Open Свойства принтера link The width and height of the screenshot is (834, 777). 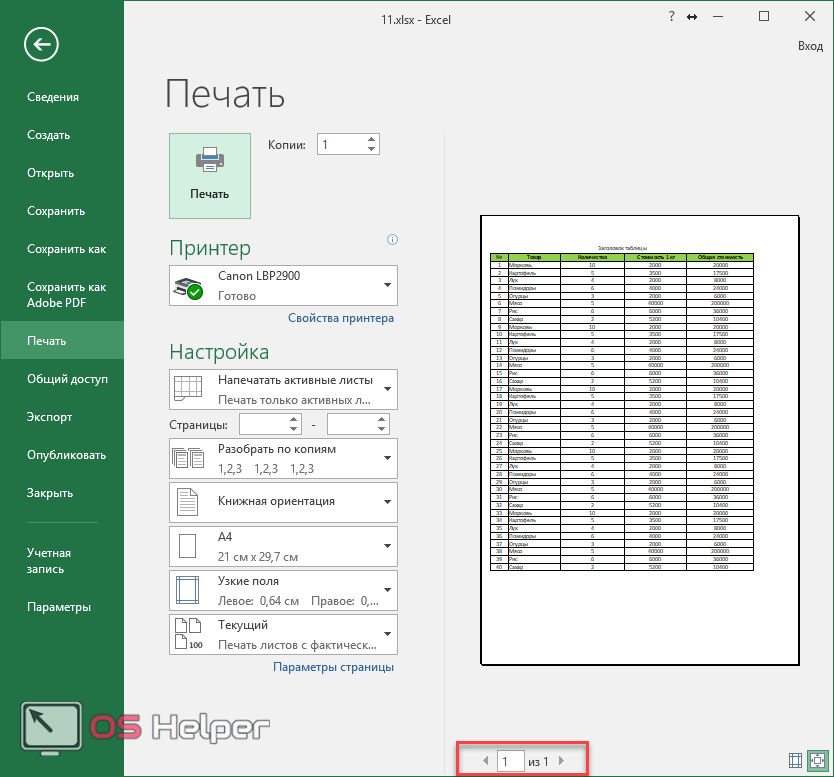[x=341, y=318]
